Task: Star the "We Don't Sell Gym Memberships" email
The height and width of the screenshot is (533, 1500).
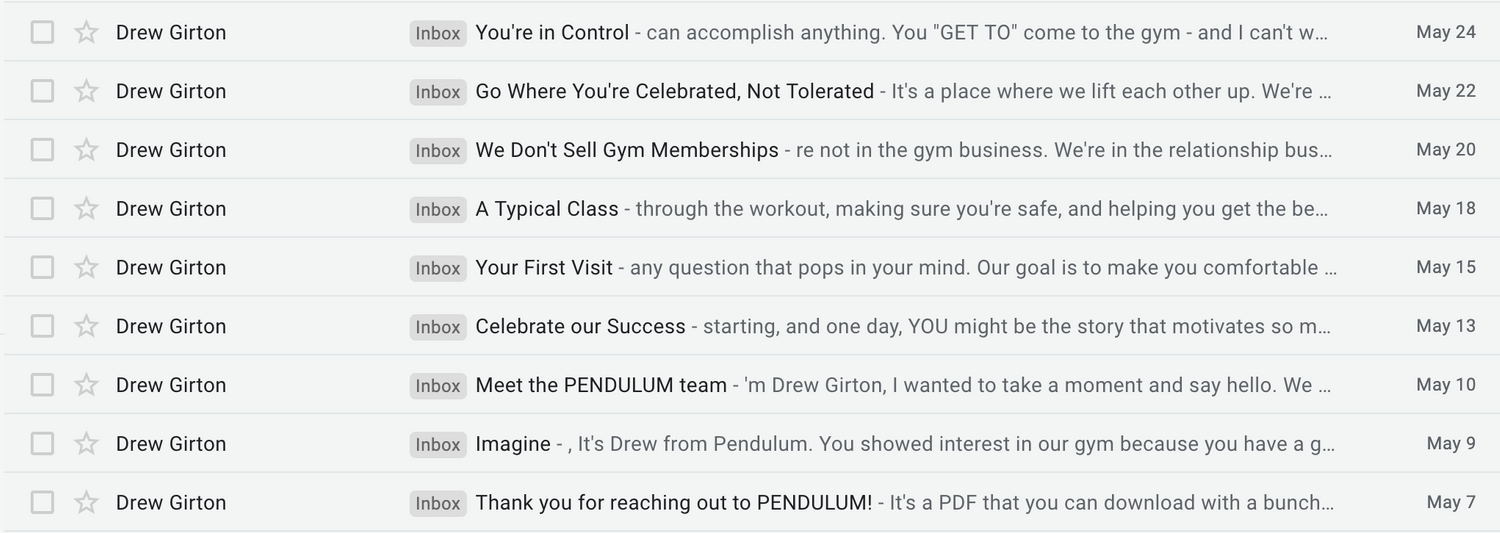Action: pyautogui.click(x=87, y=150)
